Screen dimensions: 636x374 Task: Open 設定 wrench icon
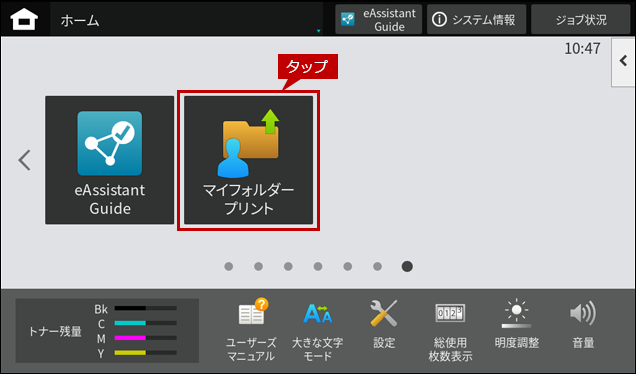tap(384, 324)
